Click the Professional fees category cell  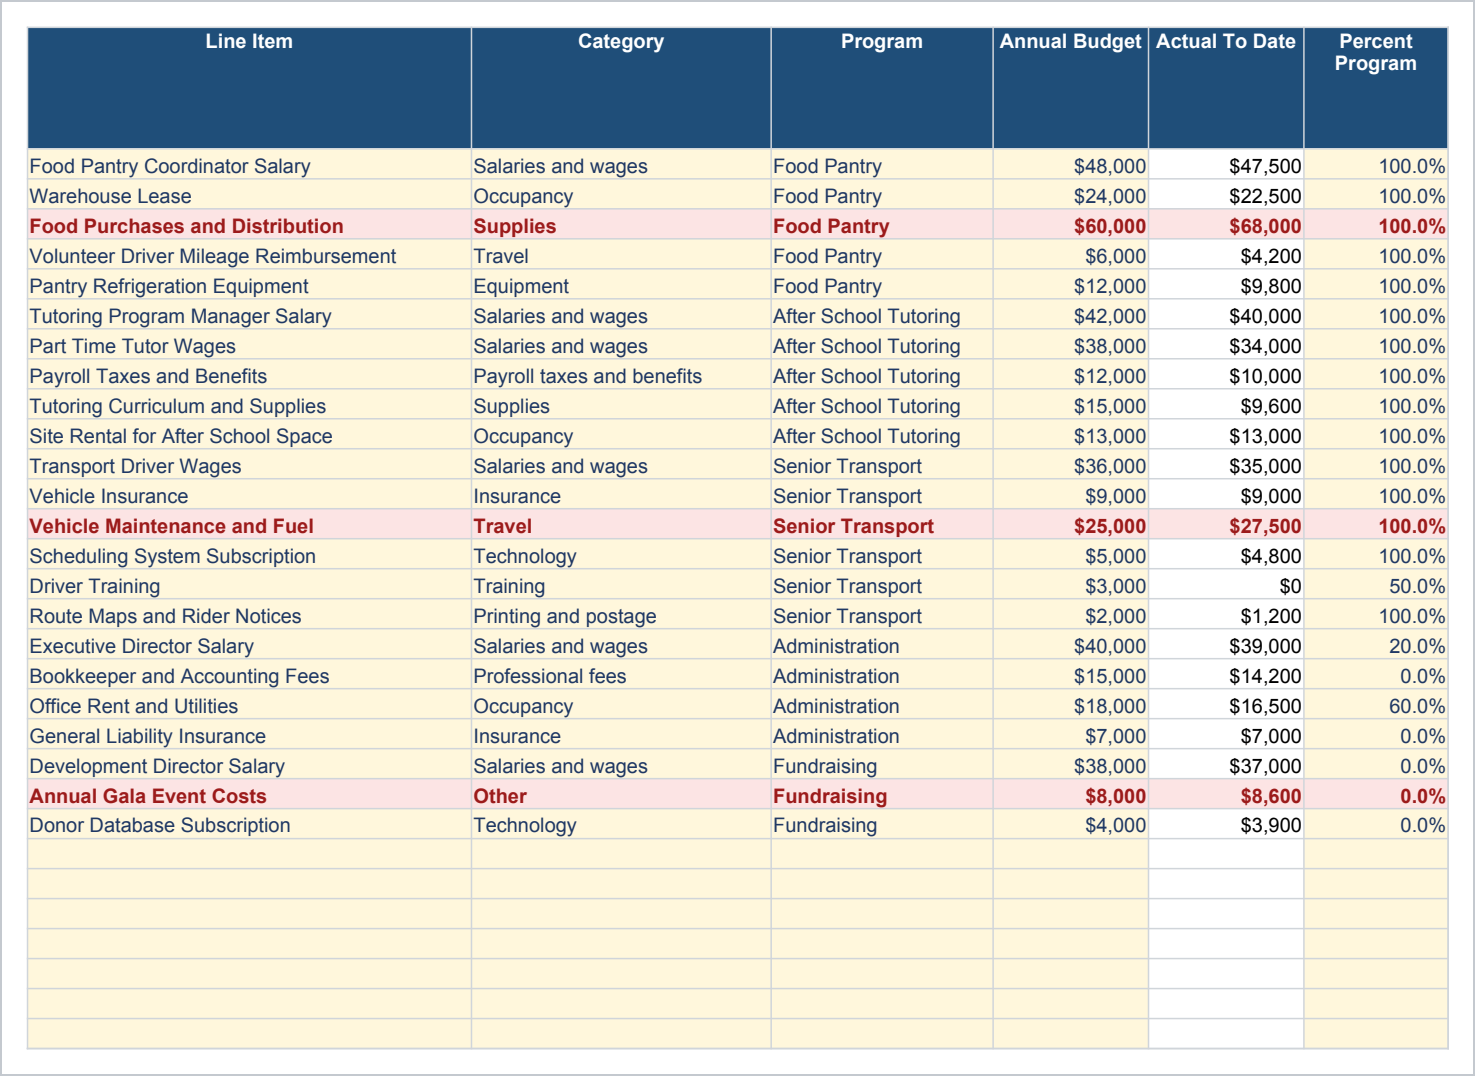pyautogui.click(x=621, y=676)
